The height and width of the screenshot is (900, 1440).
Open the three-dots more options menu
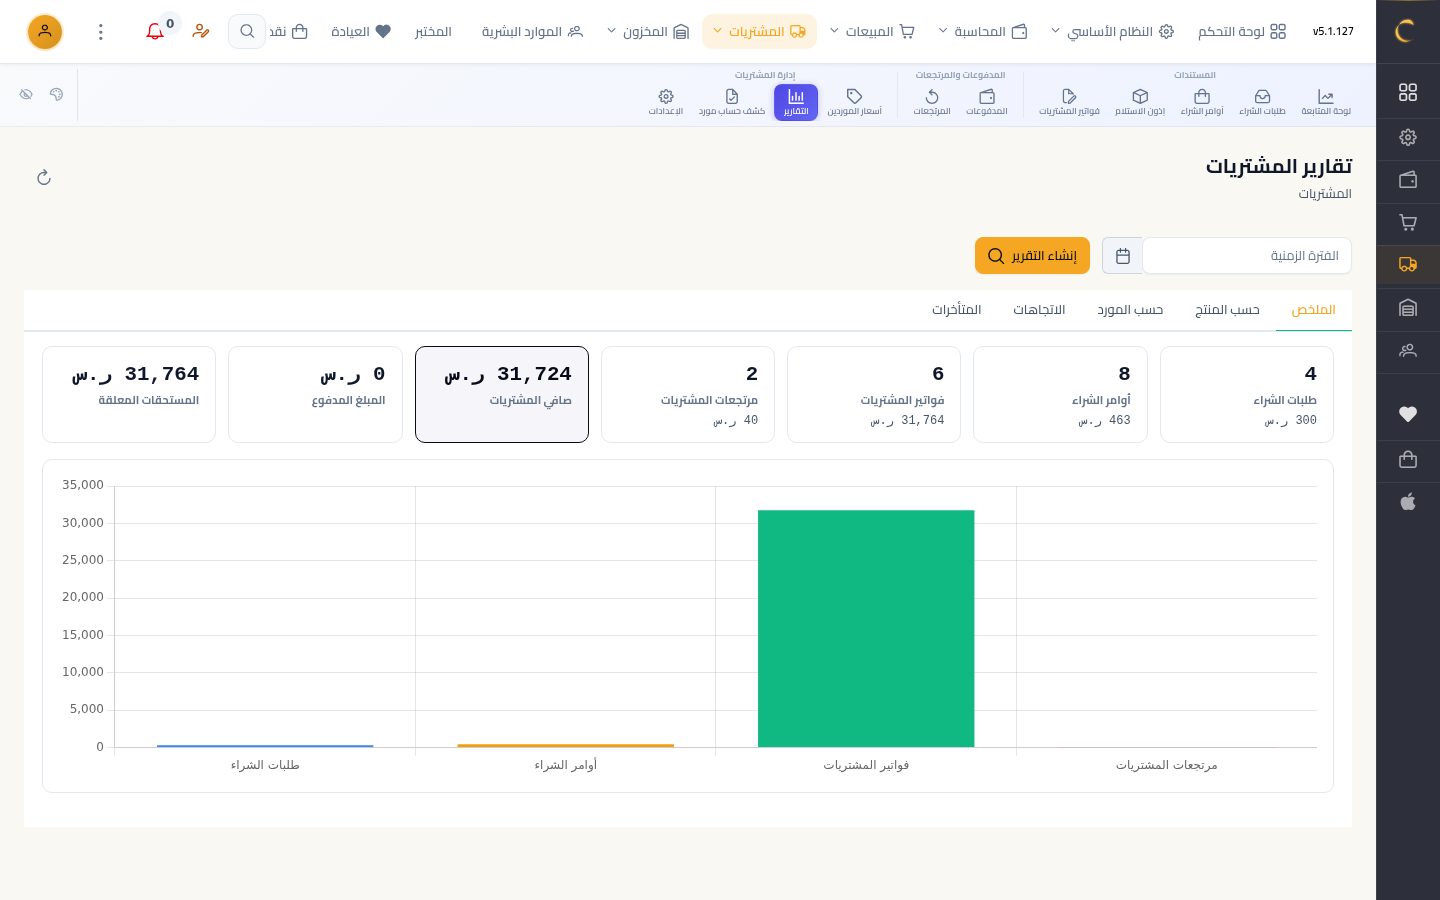(x=101, y=31)
